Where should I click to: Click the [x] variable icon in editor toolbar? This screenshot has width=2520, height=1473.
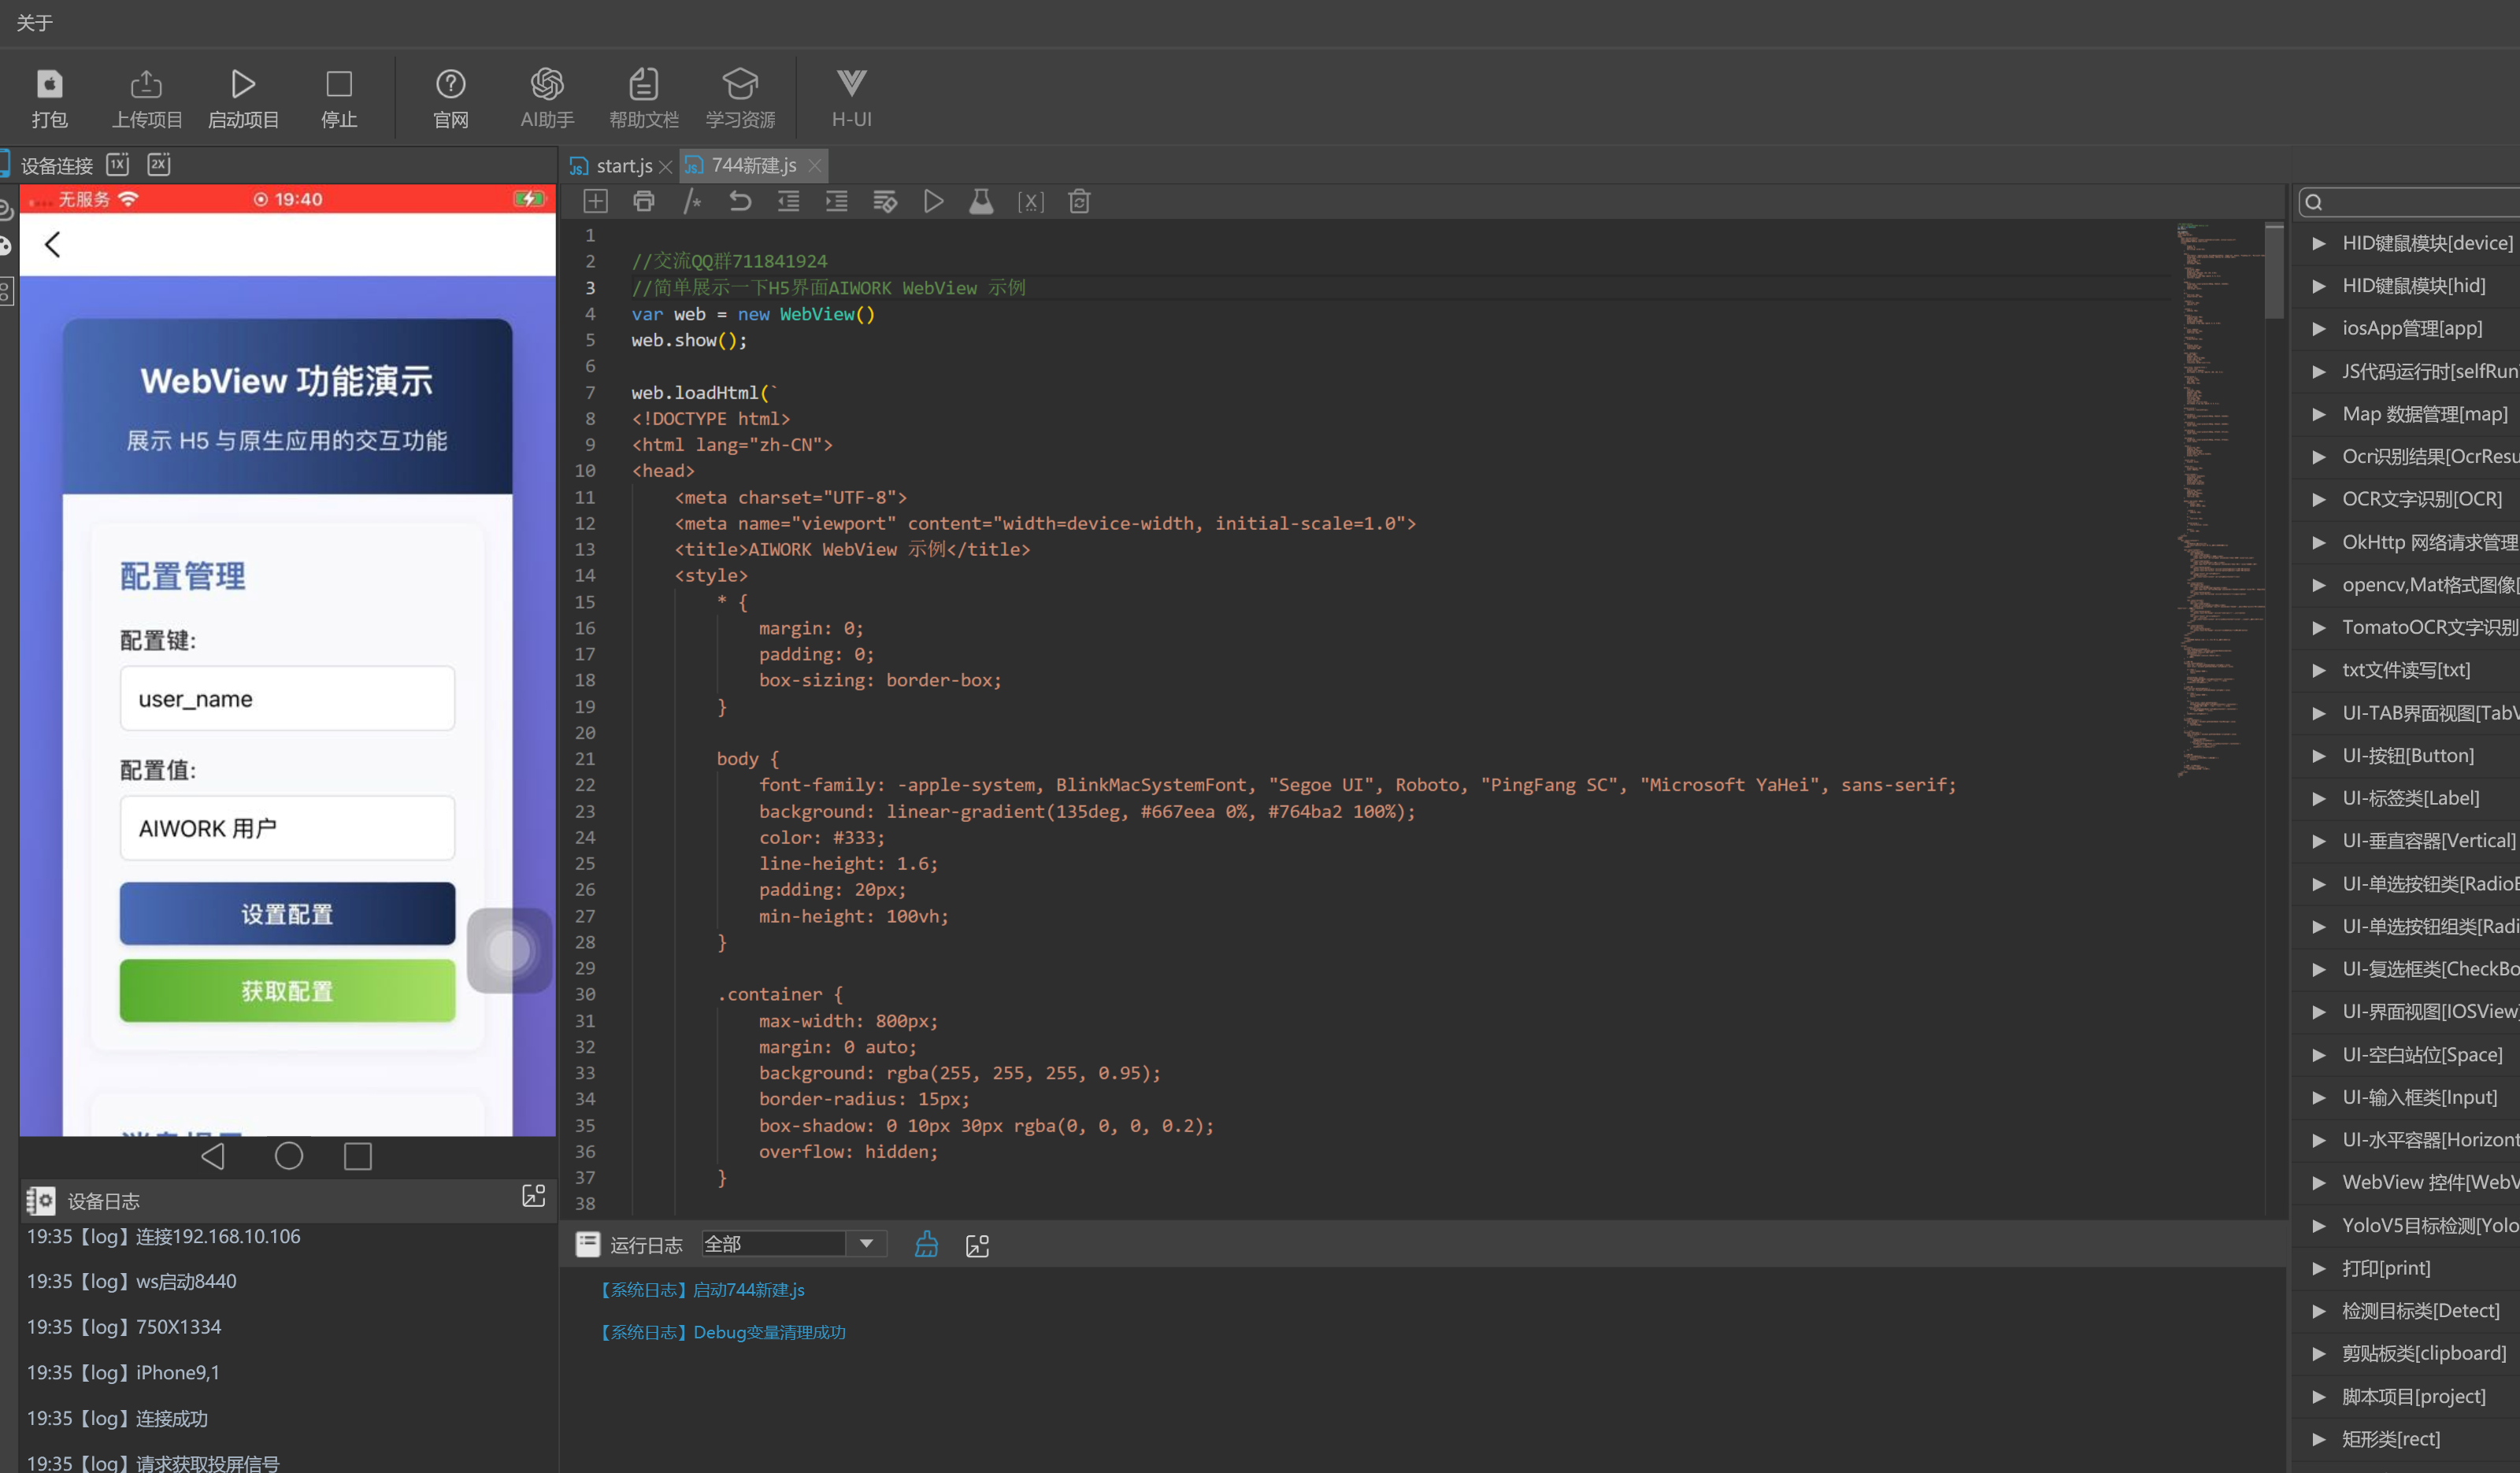(1030, 201)
